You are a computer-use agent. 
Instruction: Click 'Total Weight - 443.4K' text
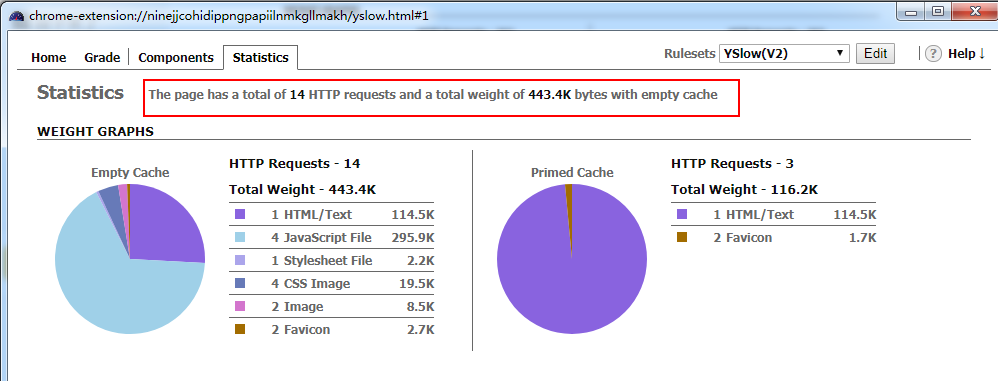tap(304, 190)
